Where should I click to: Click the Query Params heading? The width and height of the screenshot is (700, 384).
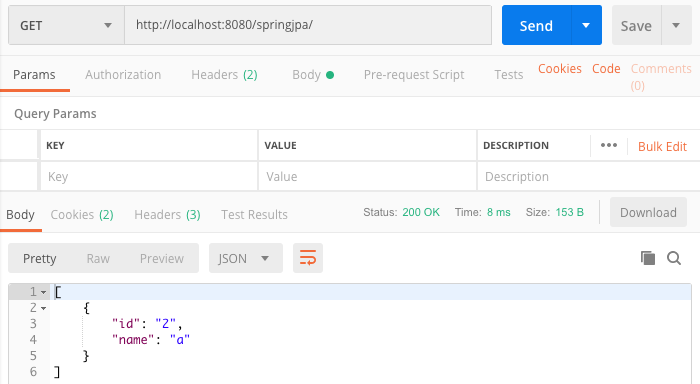55,114
